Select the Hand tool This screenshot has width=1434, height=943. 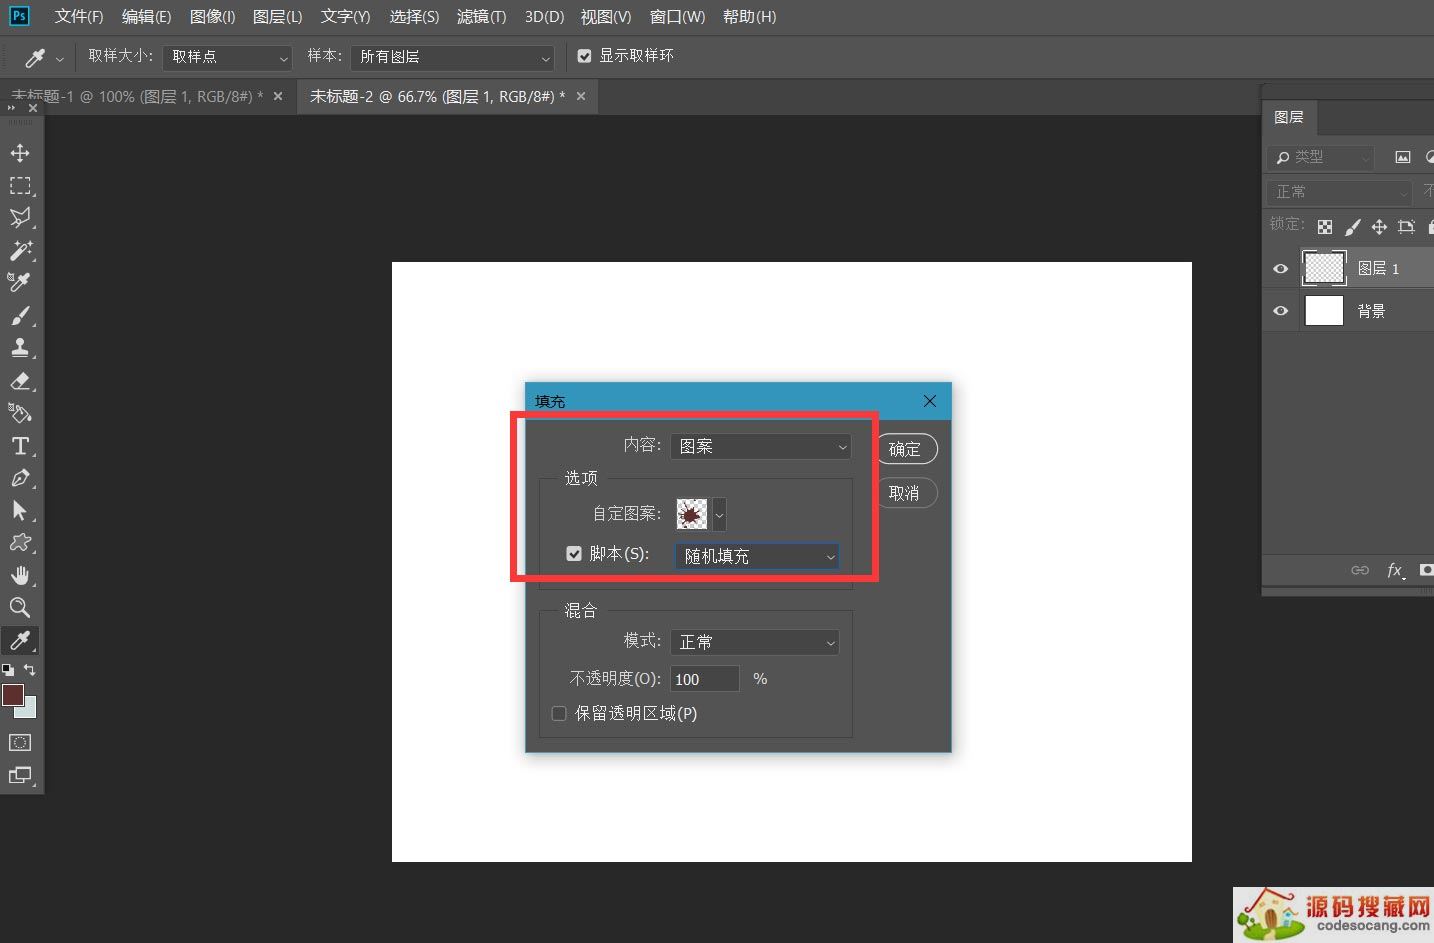coord(20,575)
